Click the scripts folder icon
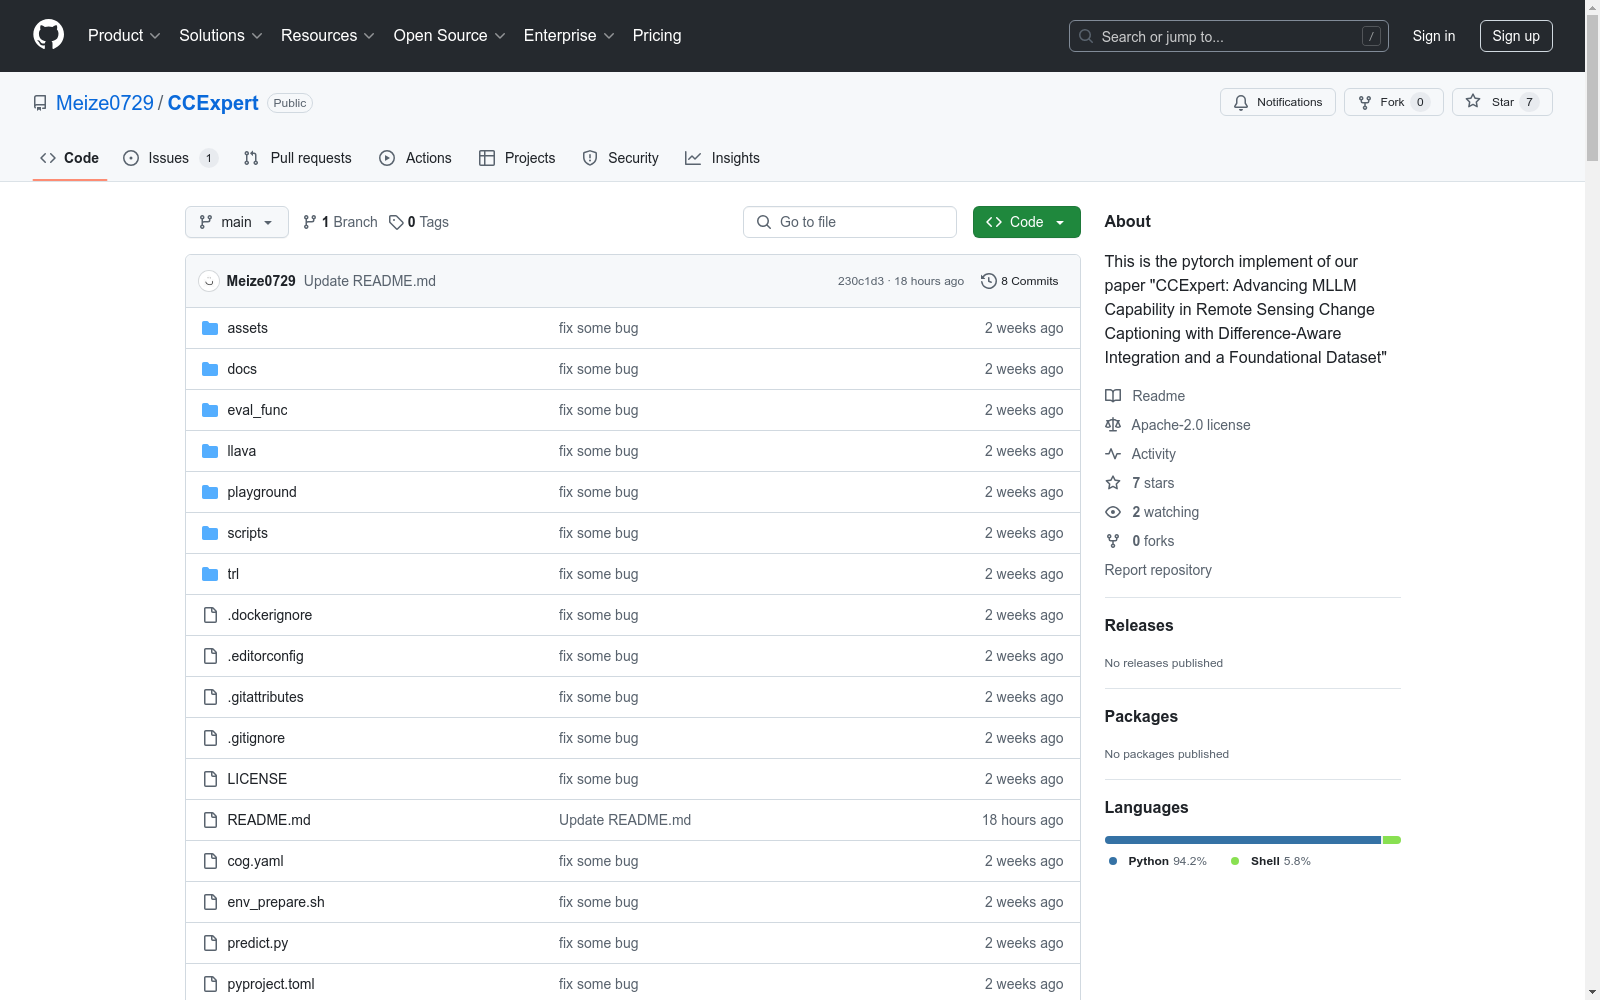The height and width of the screenshot is (1000, 1600). click(210, 533)
